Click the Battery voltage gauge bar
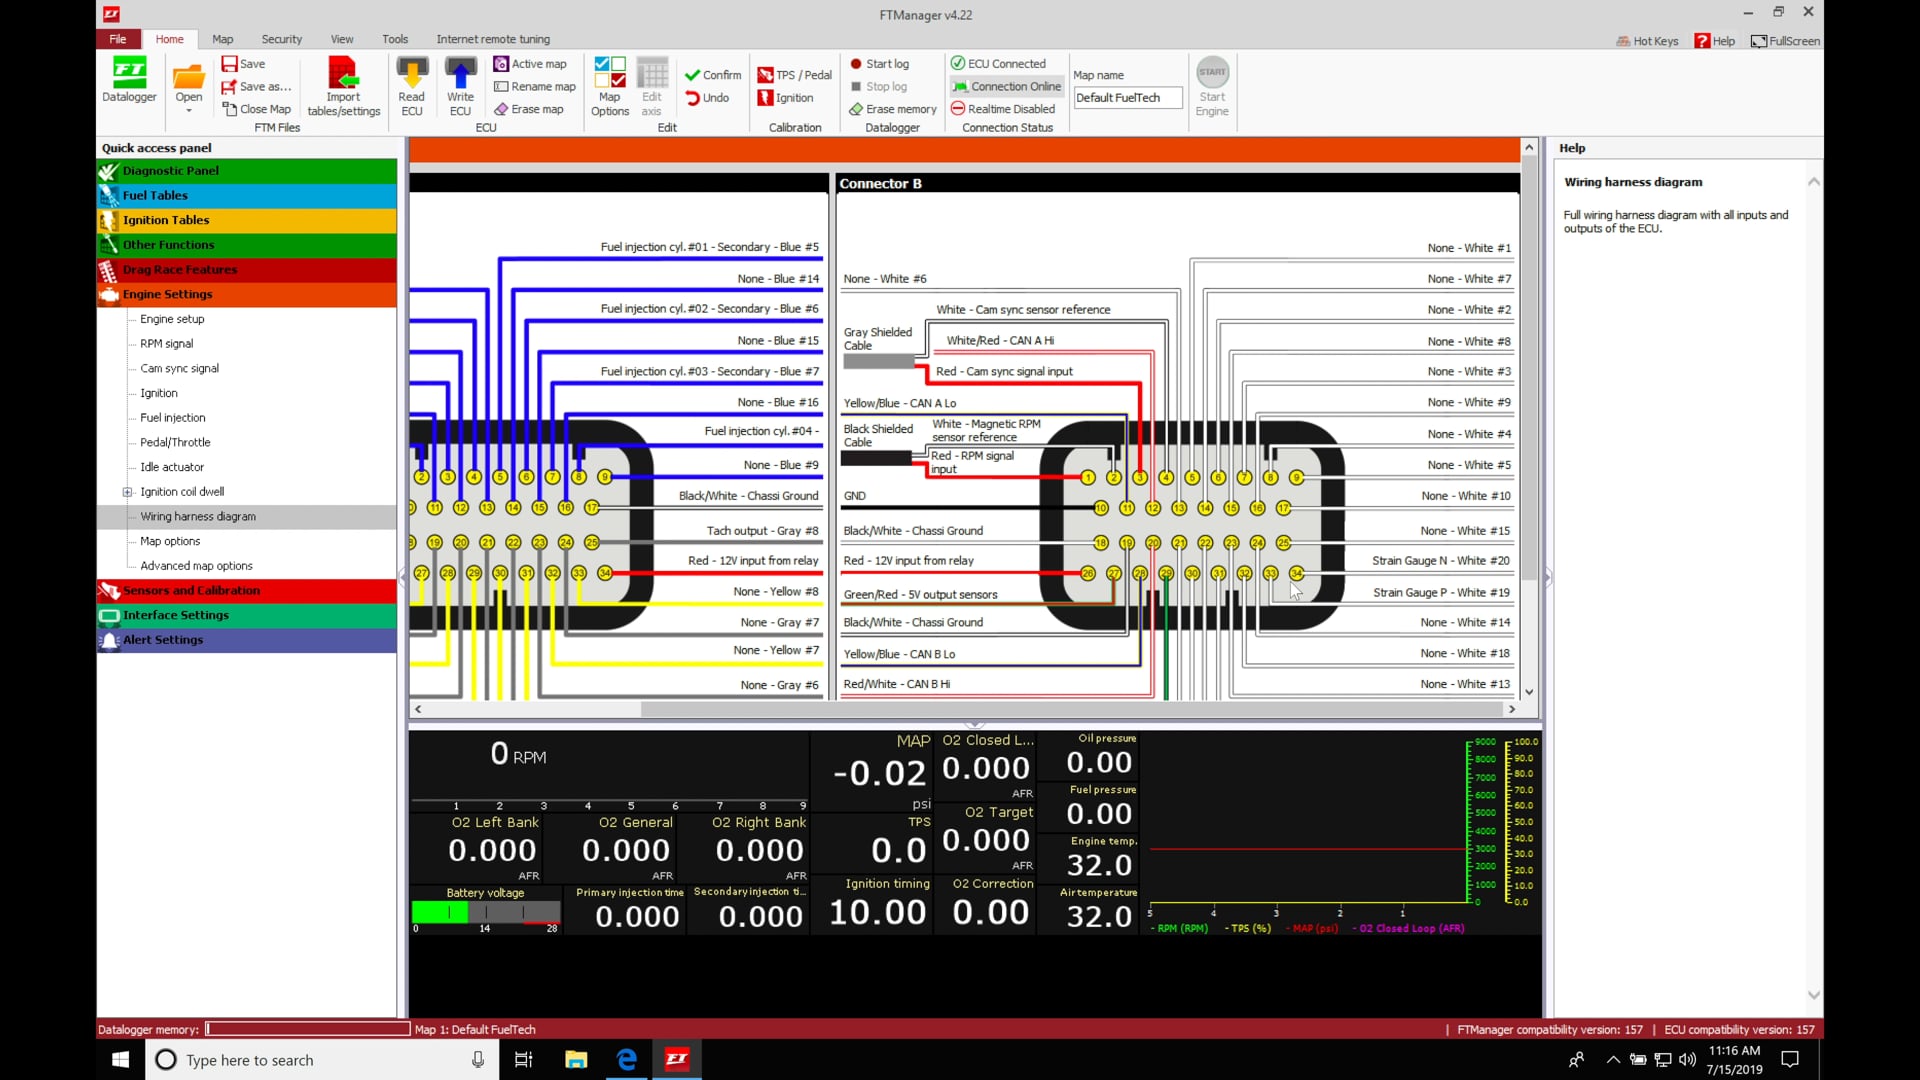Image resolution: width=1920 pixels, height=1080 pixels. (485, 911)
